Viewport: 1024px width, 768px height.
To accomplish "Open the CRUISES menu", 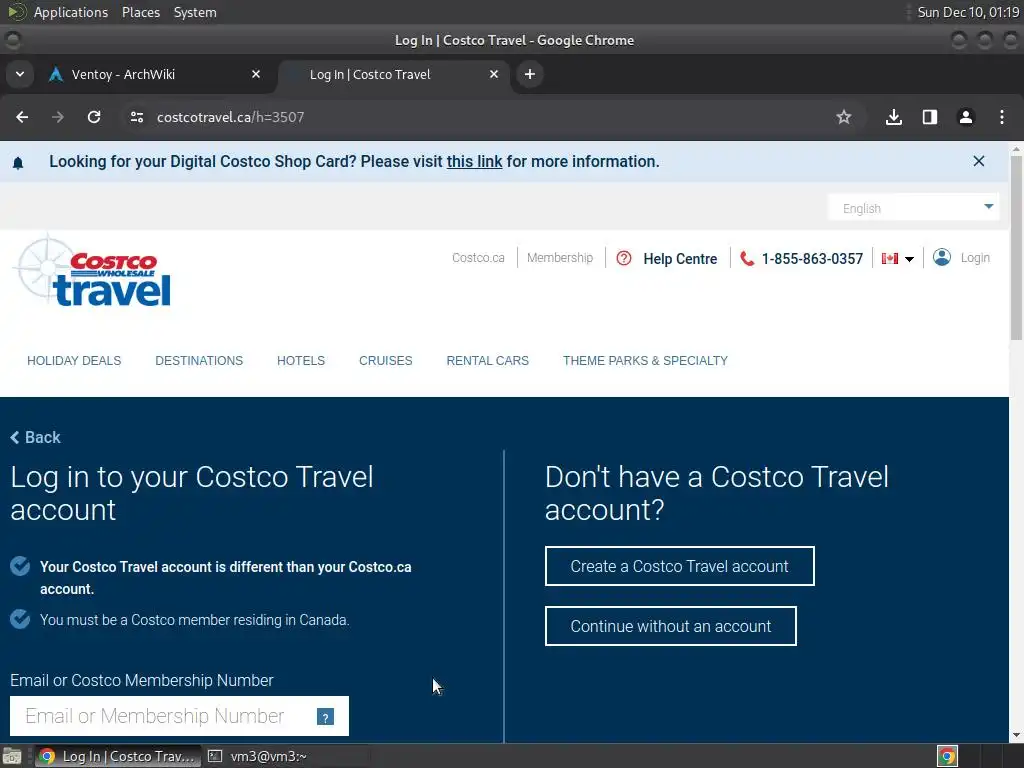I will coord(385,360).
